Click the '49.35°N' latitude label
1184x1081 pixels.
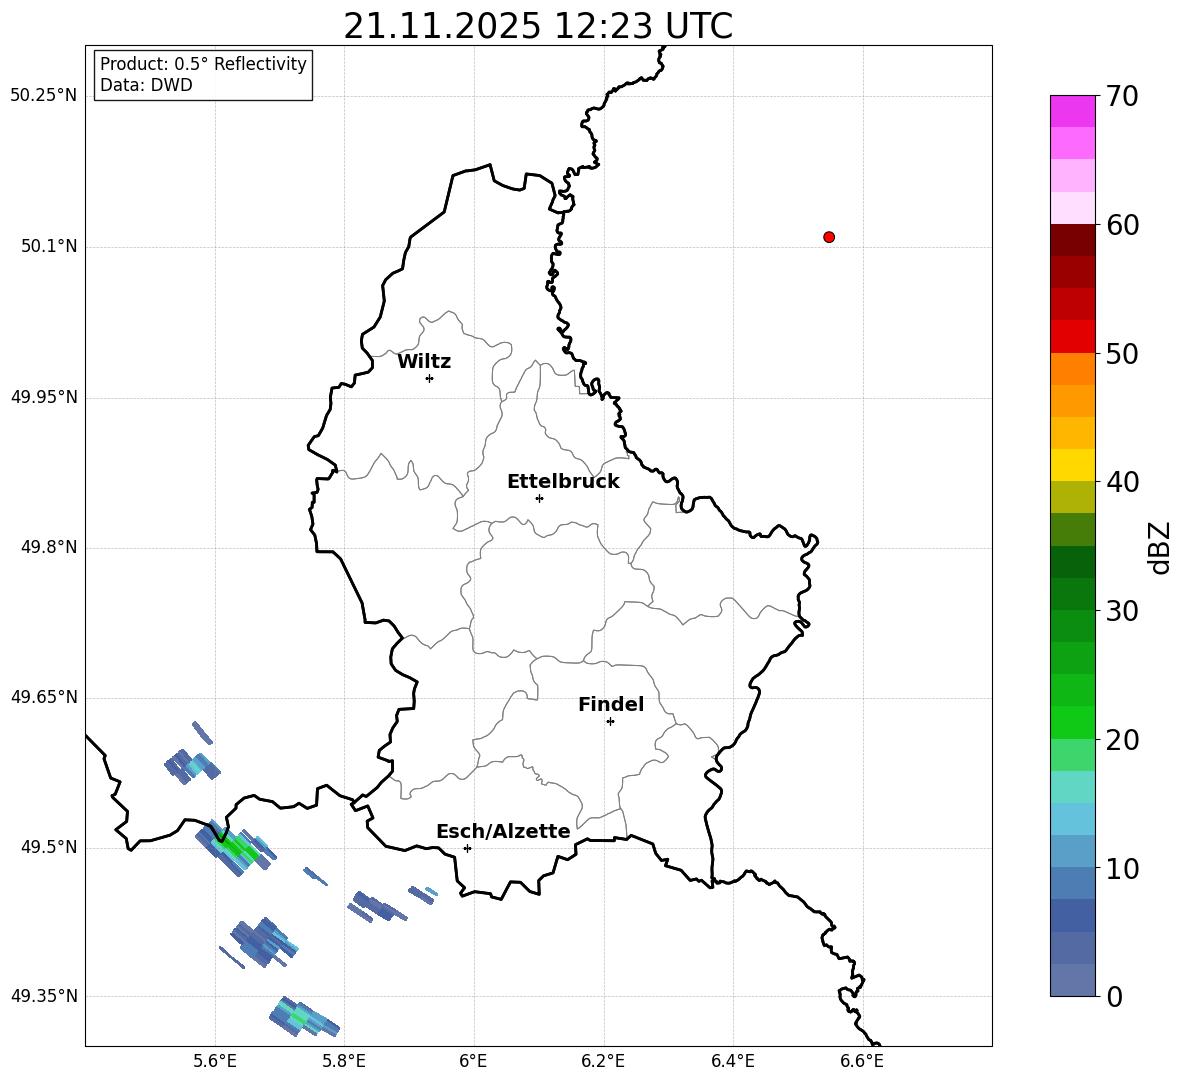pos(44,996)
